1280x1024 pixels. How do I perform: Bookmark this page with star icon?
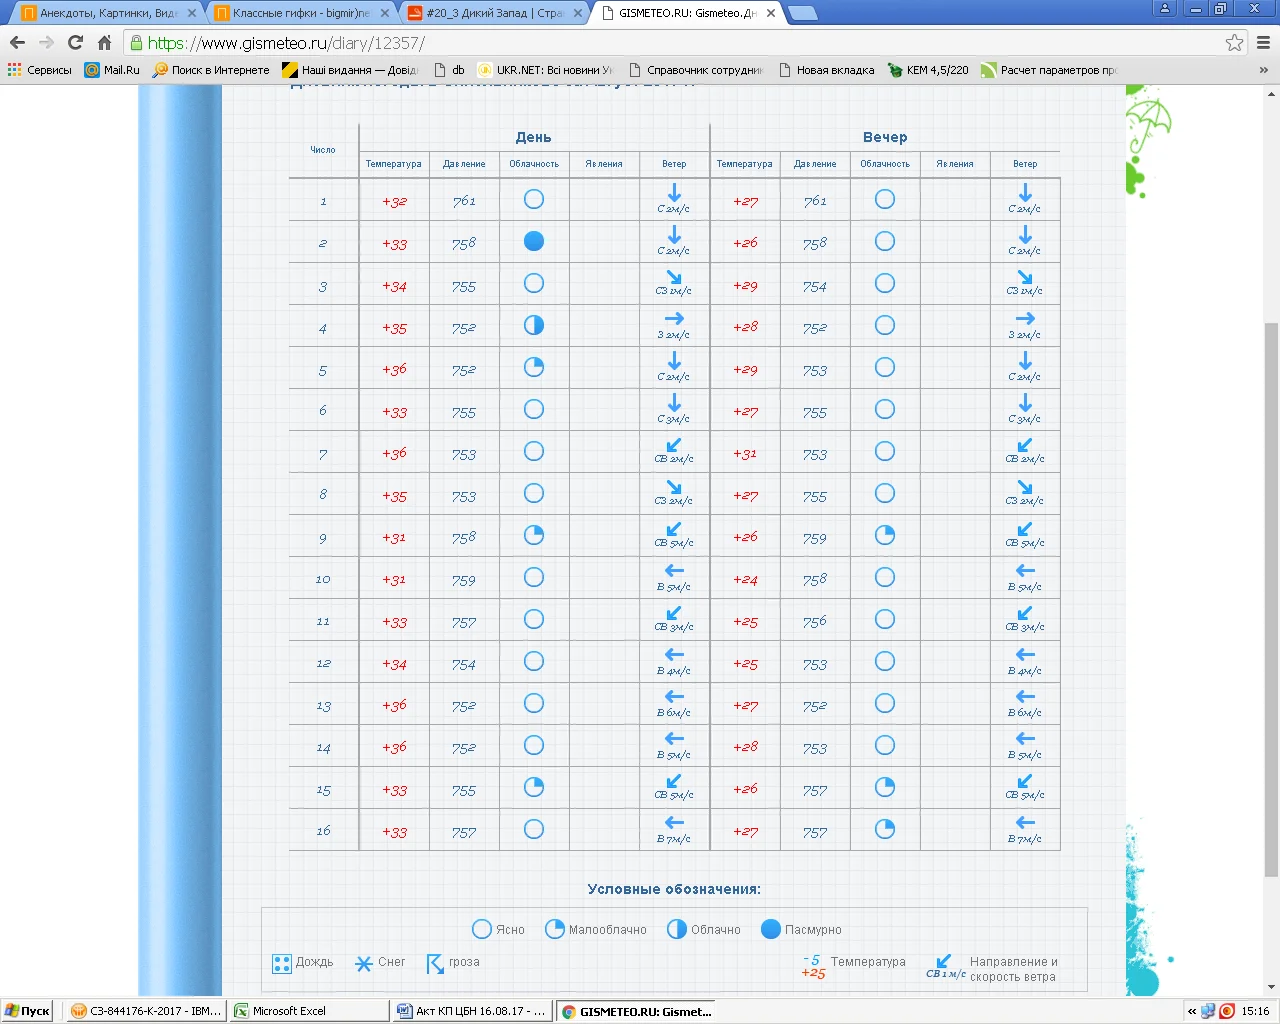[x=1234, y=42]
